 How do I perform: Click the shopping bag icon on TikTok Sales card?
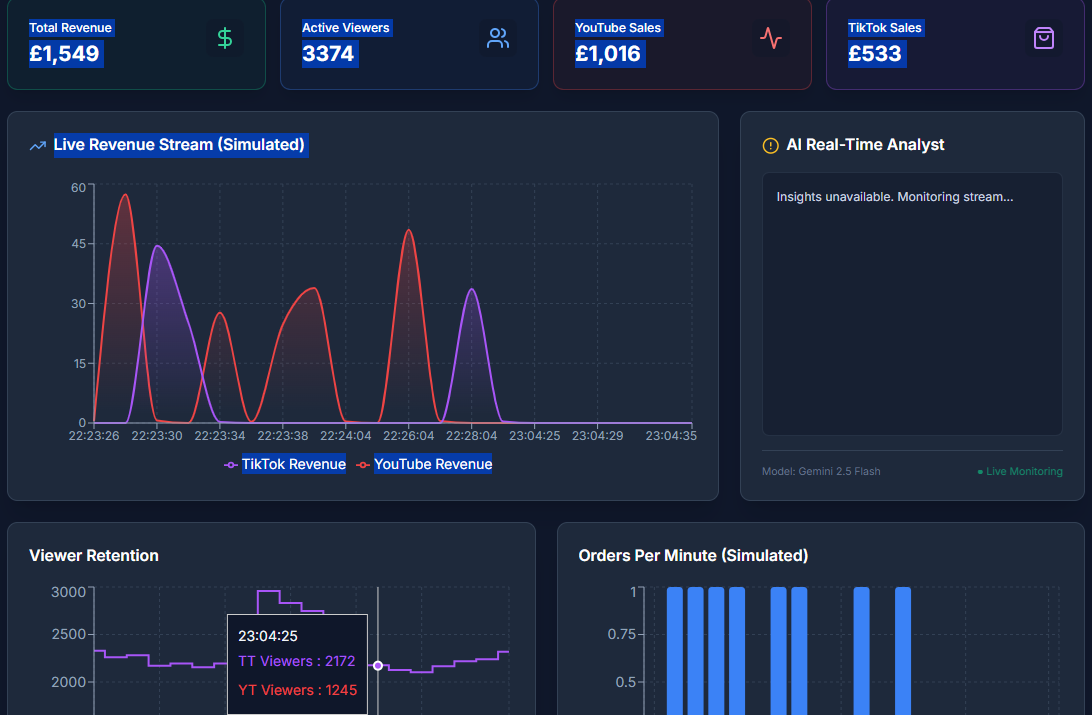[1044, 38]
